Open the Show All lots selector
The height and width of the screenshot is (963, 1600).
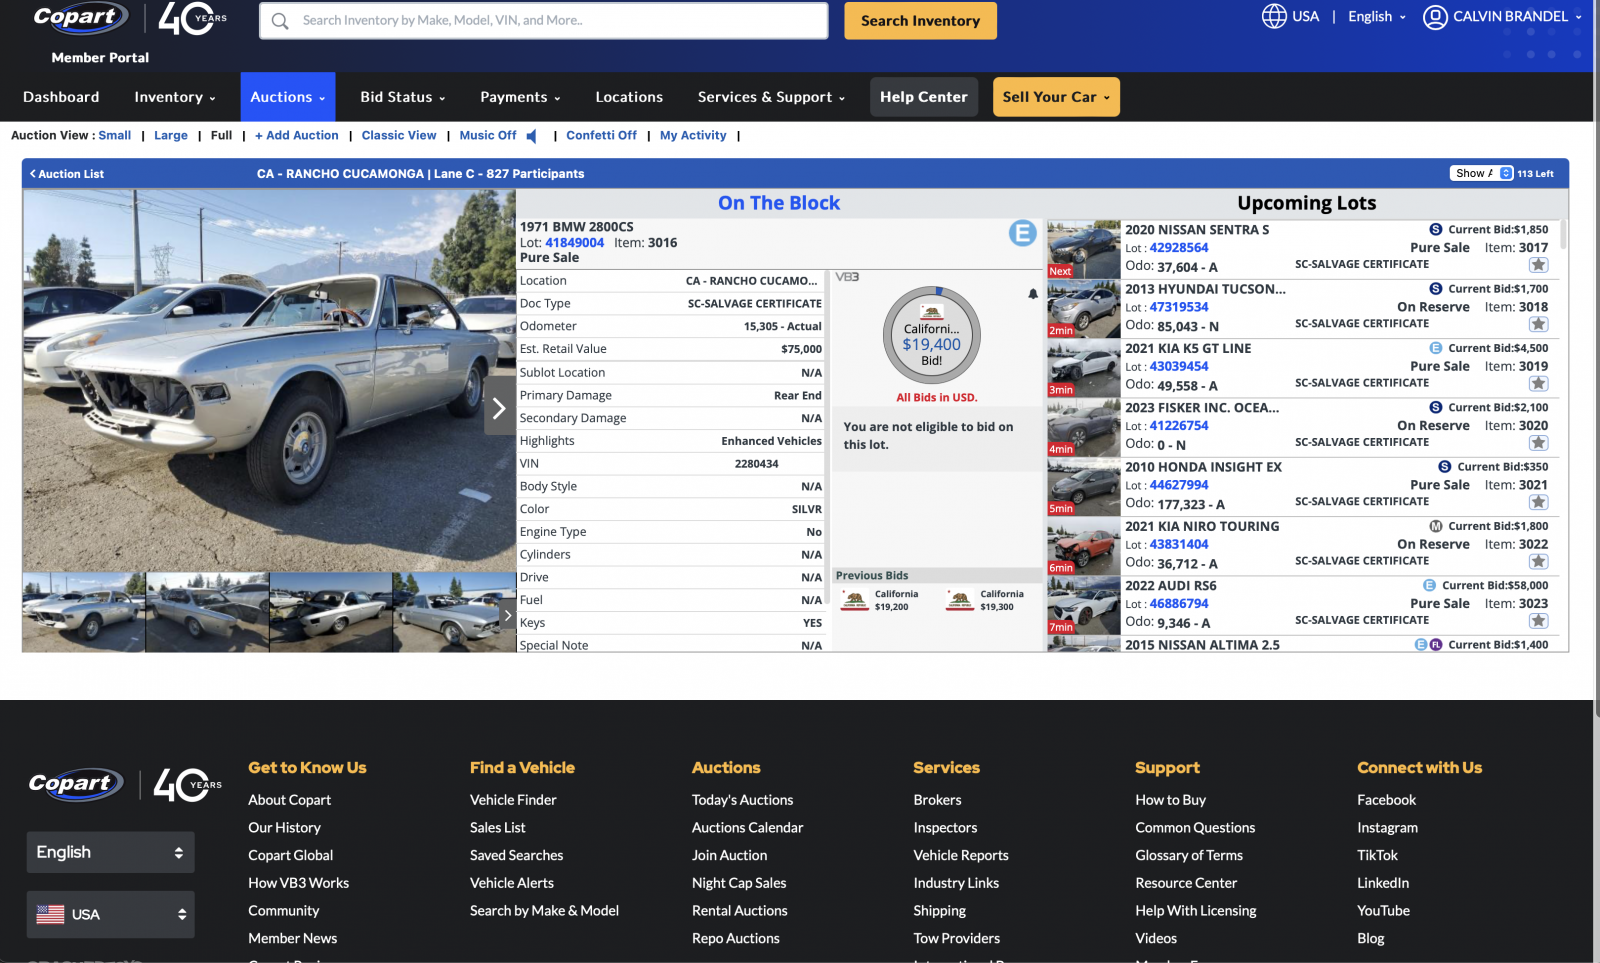tap(1482, 173)
